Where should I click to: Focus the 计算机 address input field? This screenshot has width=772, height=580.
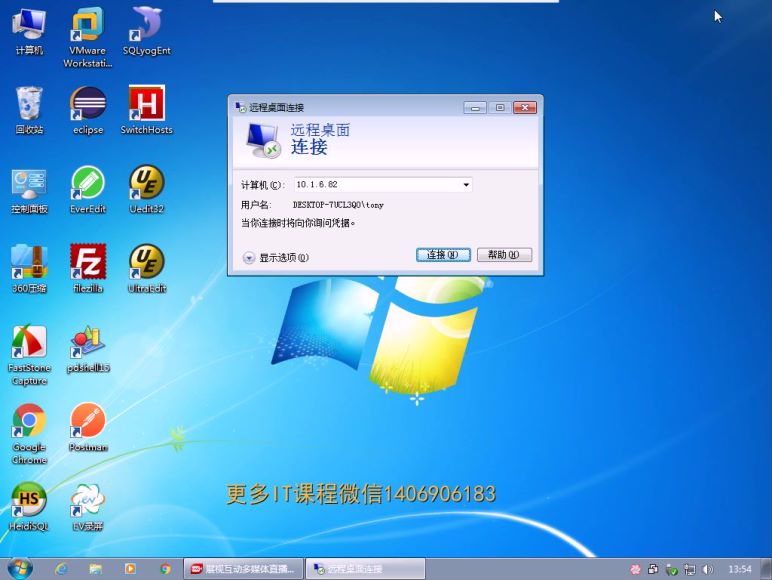(x=383, y=185)
